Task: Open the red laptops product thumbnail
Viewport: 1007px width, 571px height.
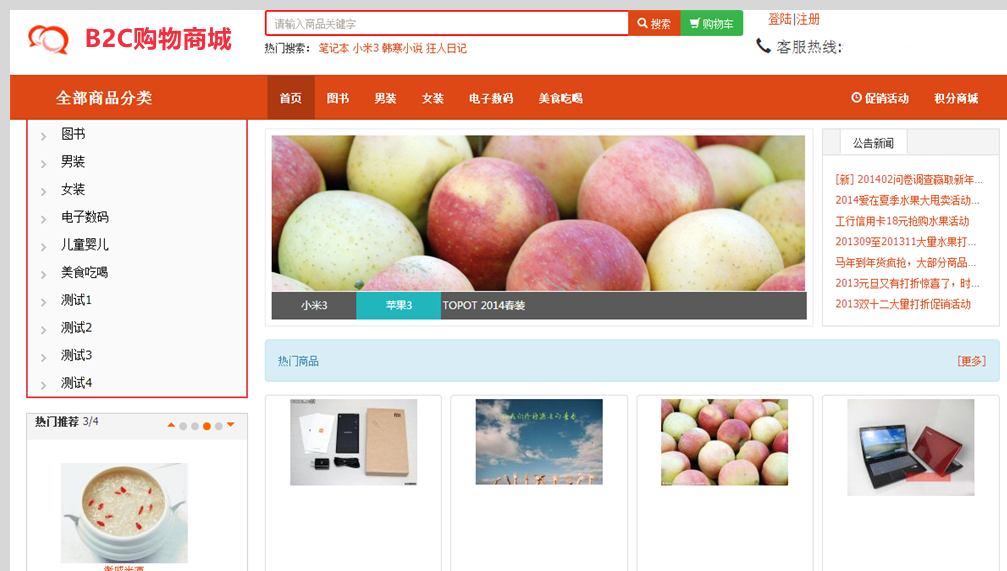Action: (911, 447)
